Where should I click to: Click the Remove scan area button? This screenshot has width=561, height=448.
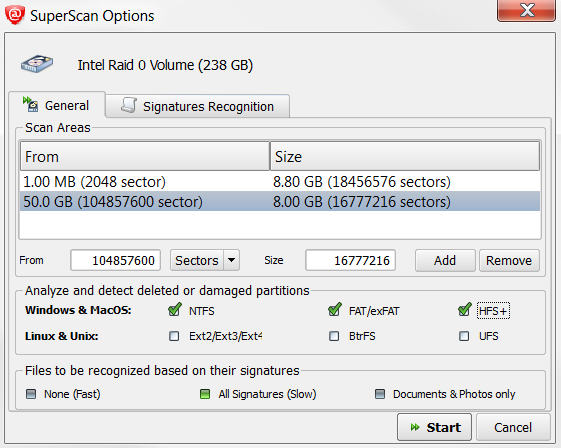click(509, 260)
